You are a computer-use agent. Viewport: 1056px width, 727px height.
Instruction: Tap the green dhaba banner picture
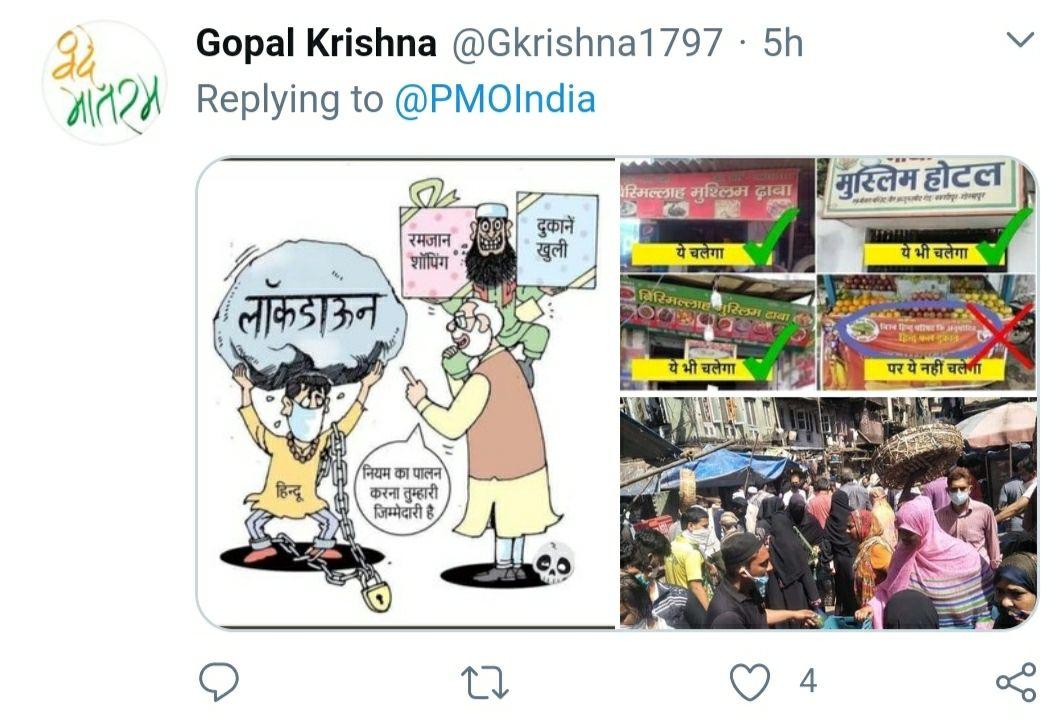[x=717, y=332]
